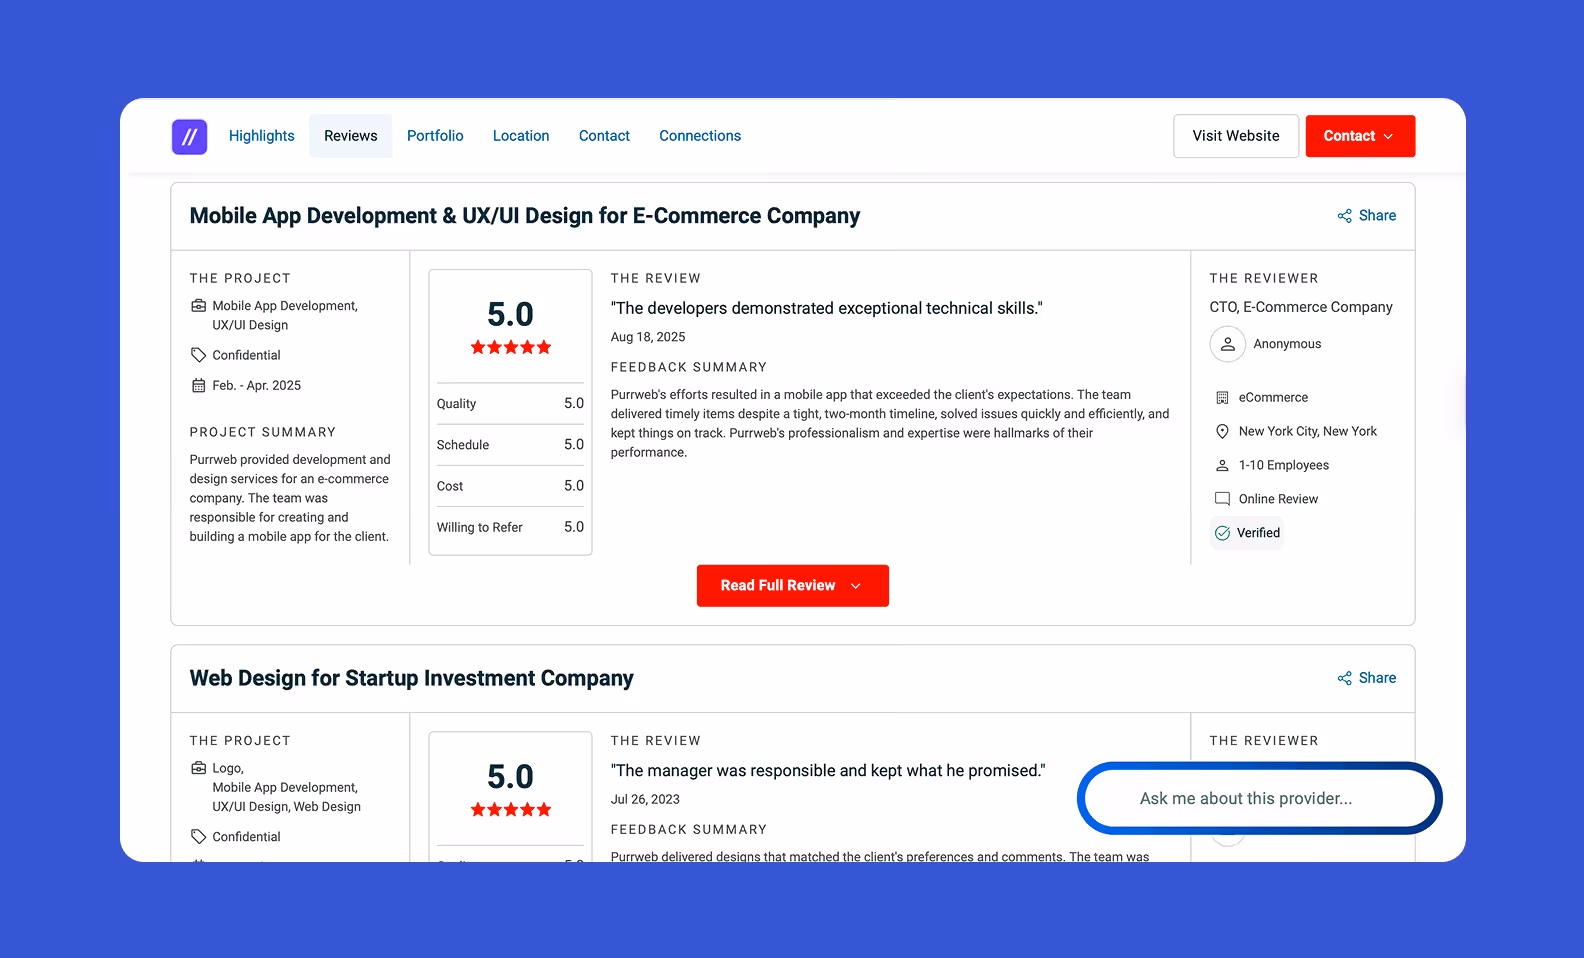Open the Highlights tab
The image size is (1584, 958).
pos(262,136)
